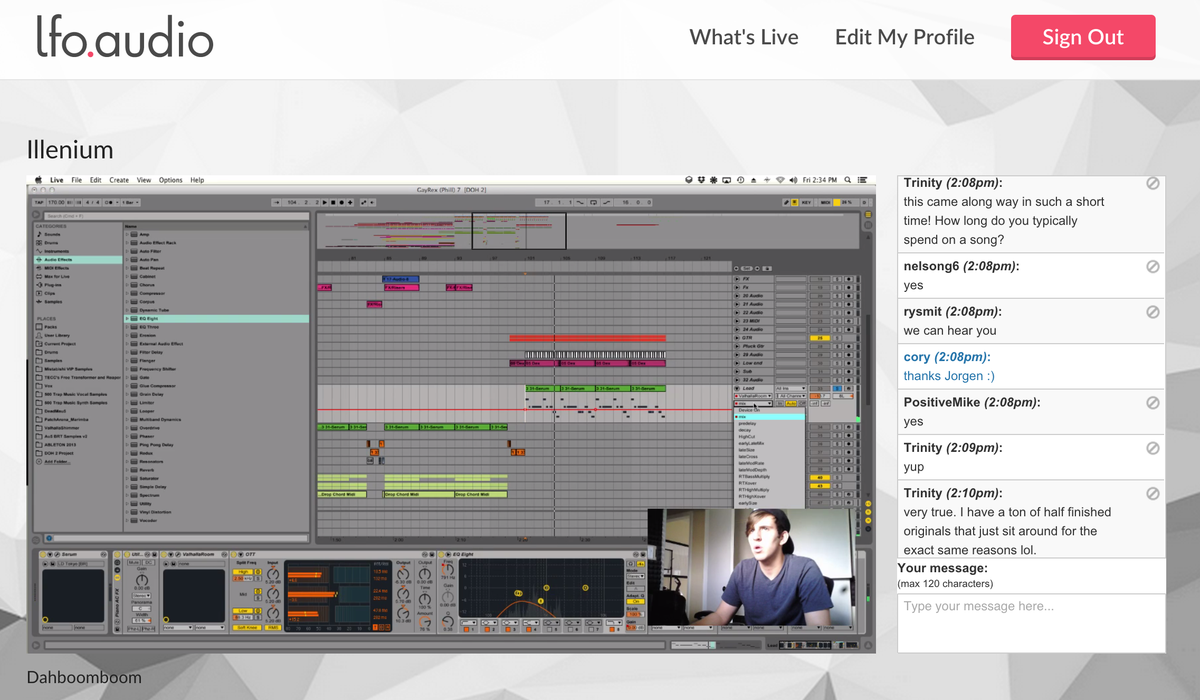Click the Auto monitor button on Lead track
Screen dimensions: 1200x700
pyautogui.click(x=791, y=404)
